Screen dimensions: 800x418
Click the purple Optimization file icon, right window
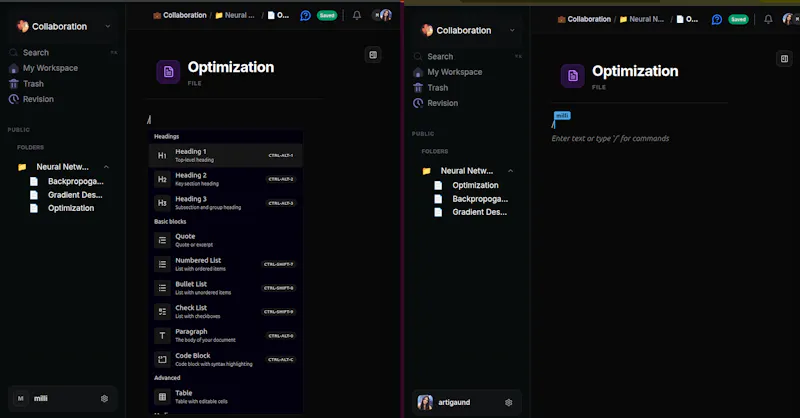click(x=573, y=76)
